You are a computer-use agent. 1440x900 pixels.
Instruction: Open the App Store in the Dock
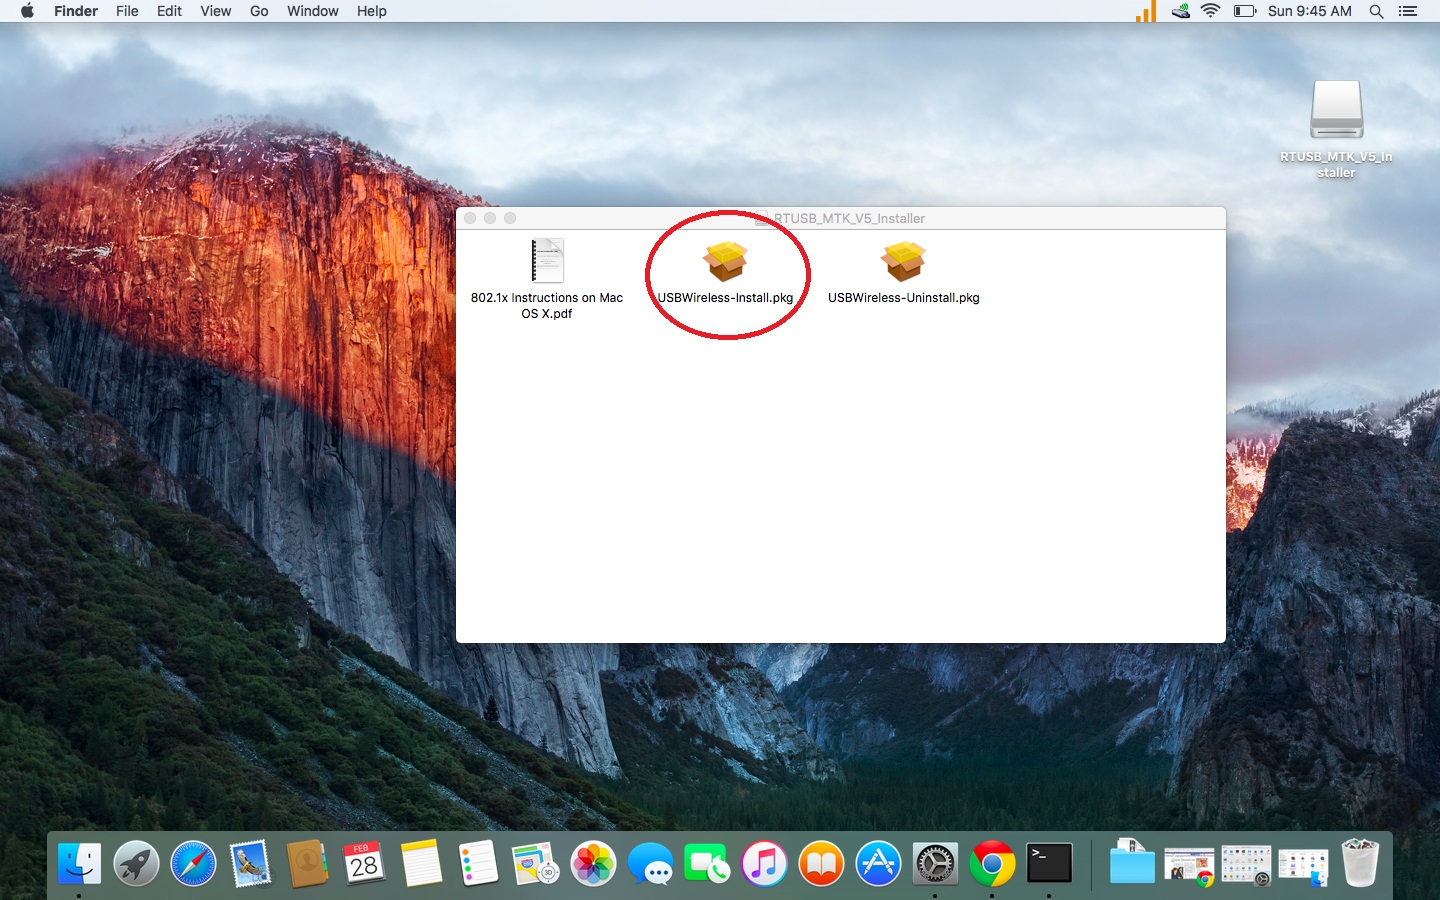click(x=878, y=863)
